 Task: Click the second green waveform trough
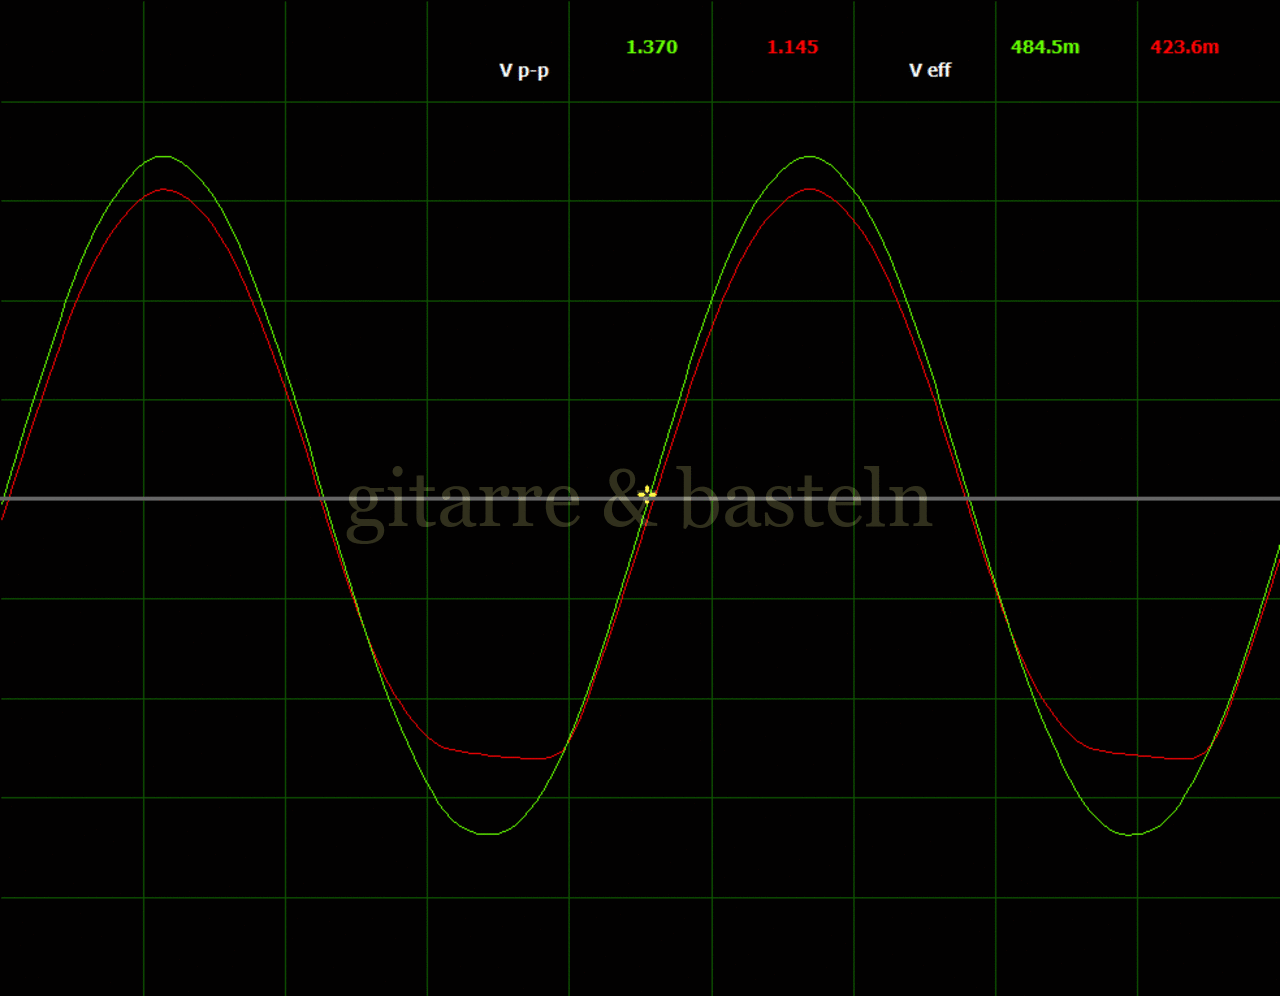[1133, 834]
